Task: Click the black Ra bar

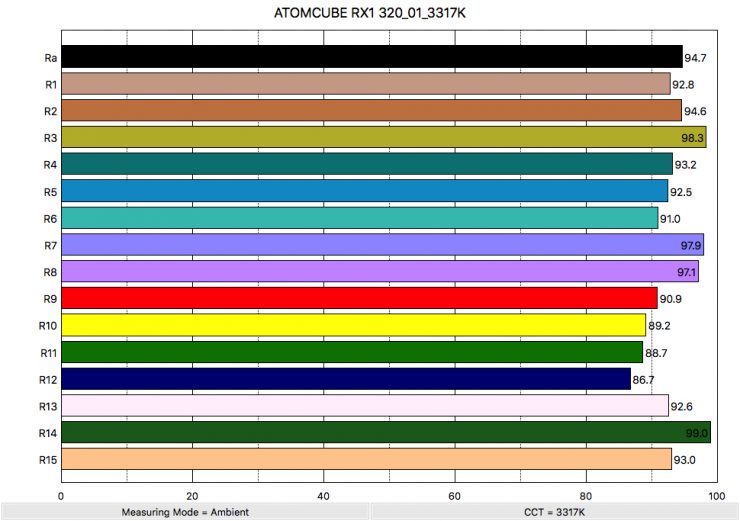Action: (x=371, y=57)
